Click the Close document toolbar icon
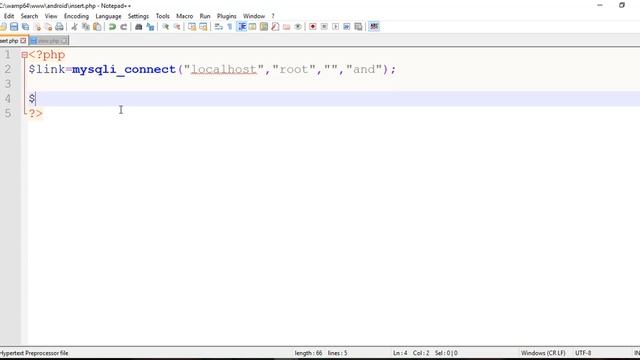 (37, 27)
